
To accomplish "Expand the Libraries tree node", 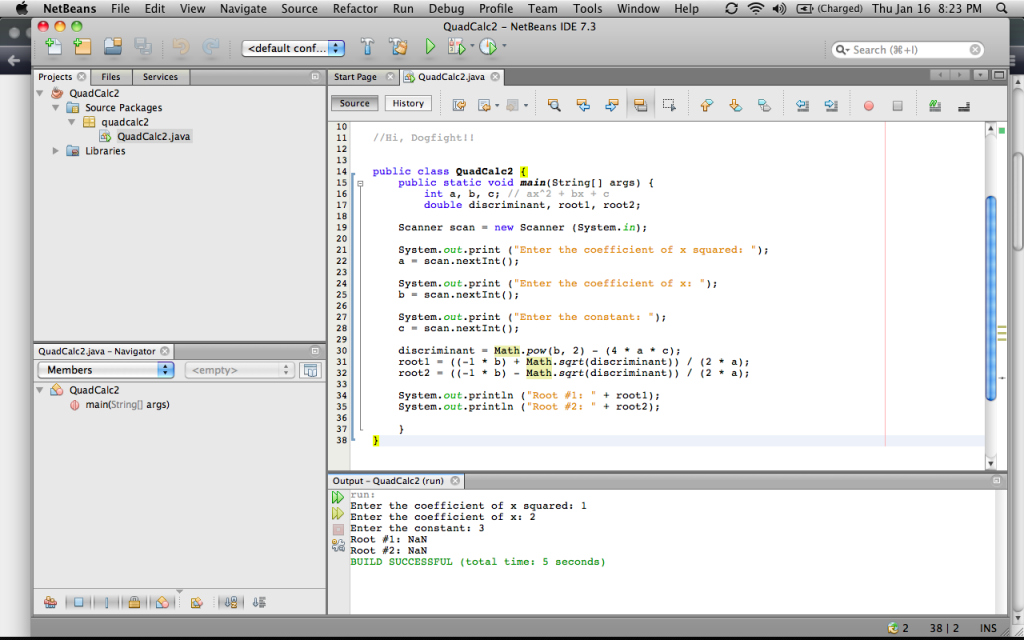I will click(56, 151).
